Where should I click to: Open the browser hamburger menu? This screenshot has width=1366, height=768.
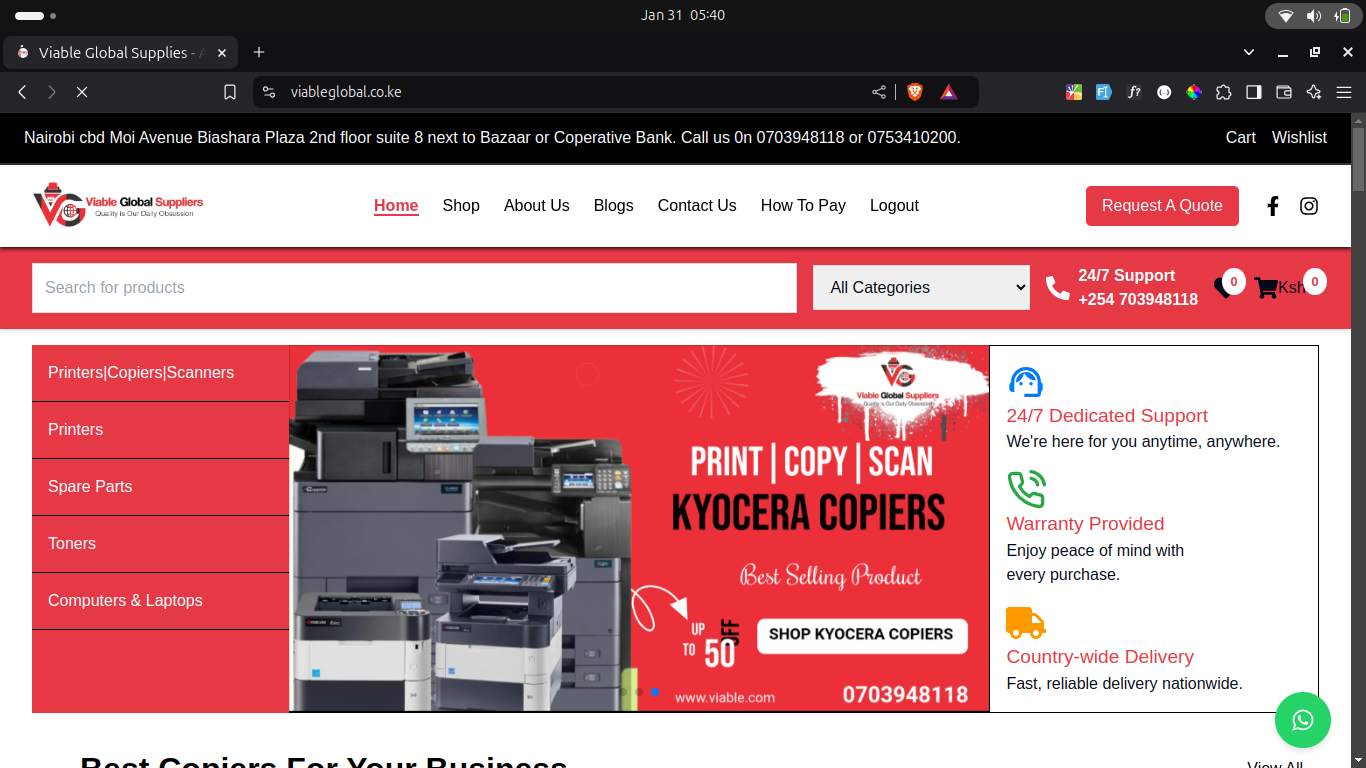tap(1344, 92)
